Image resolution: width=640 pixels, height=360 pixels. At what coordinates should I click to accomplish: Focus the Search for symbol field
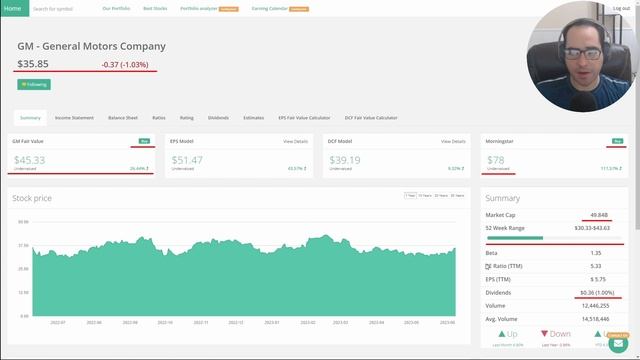53,9
